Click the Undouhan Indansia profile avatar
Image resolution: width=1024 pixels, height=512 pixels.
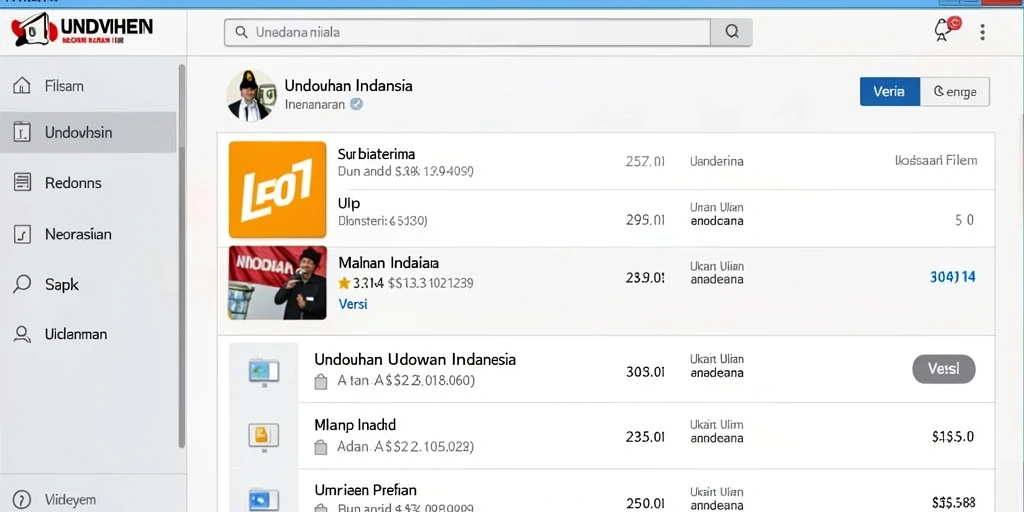251,95
